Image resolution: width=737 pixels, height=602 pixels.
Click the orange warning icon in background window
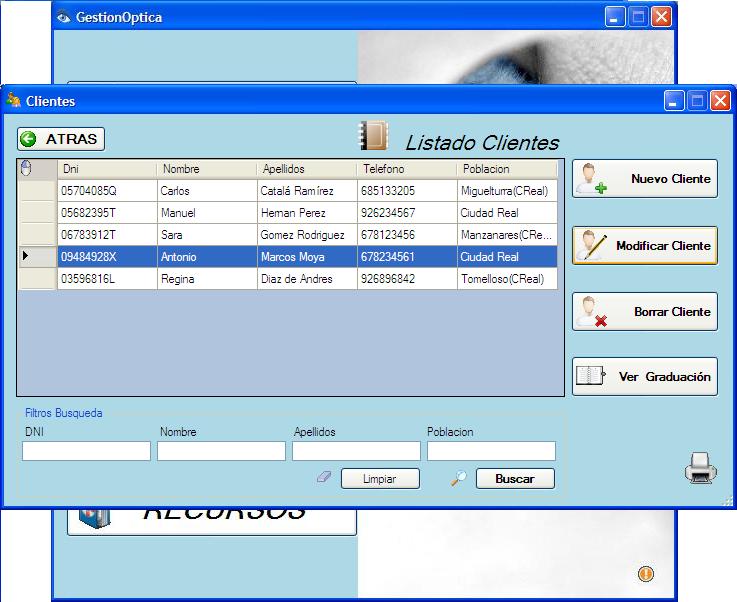click(x=645, y=574)
